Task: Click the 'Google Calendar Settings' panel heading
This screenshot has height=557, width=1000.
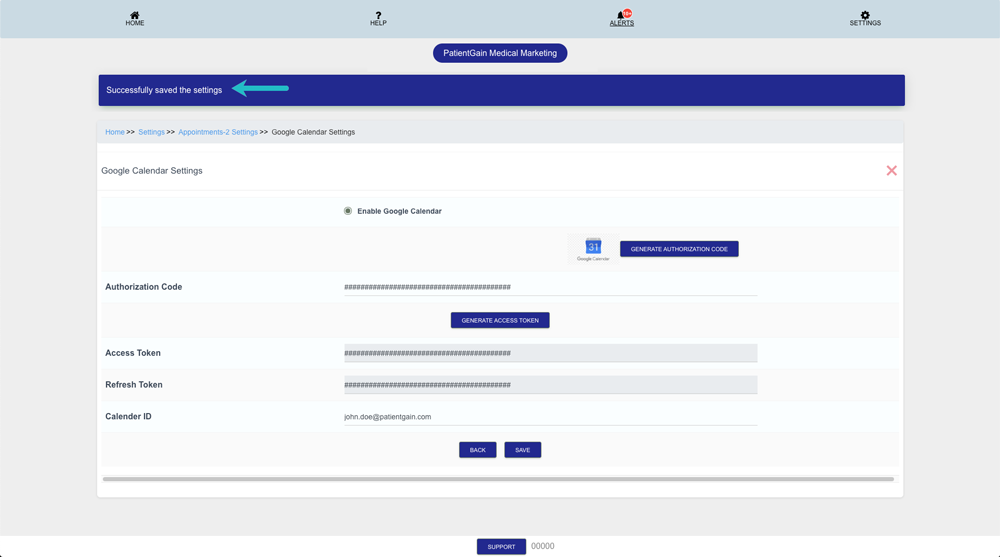Action: [x=152, y=171]
